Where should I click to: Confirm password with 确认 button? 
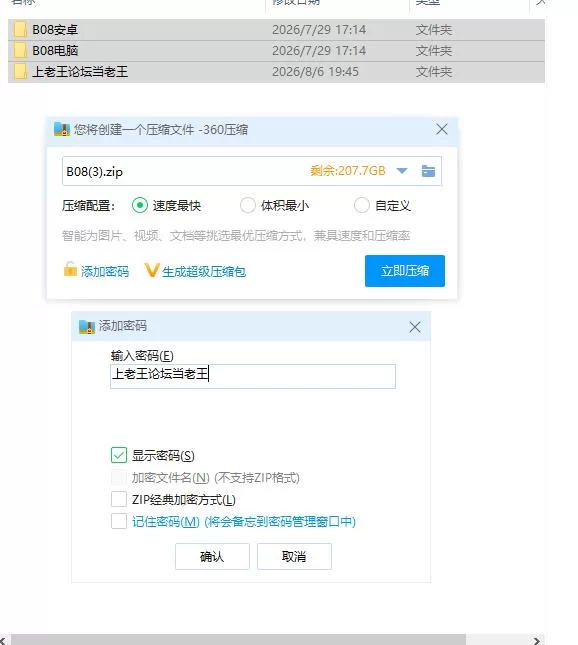212,556
